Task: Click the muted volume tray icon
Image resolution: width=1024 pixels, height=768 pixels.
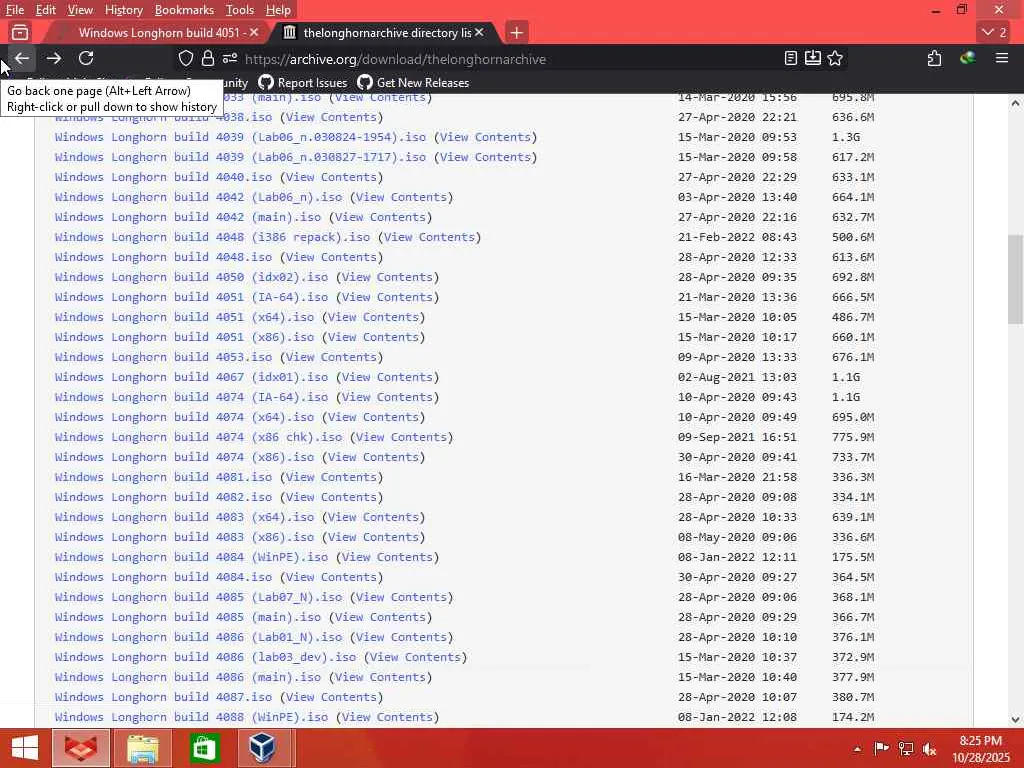Action: pyautogui.click(x=929, y=749)
